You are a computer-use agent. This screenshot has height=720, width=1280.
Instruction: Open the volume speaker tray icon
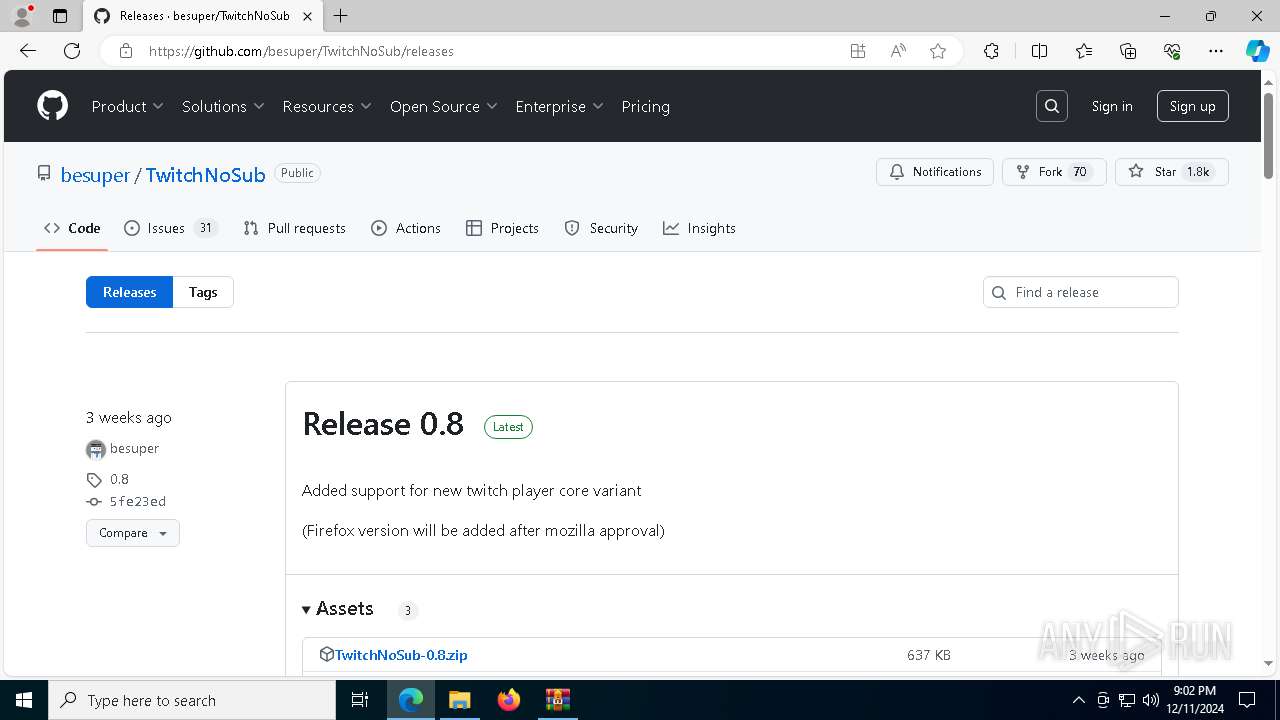click(1151, 700)
